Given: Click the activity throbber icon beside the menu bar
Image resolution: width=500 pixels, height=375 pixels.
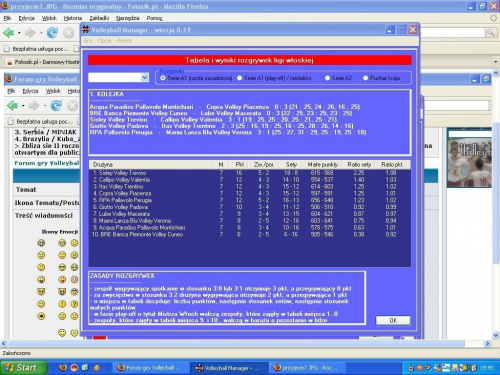Looking at the screenshot, I should (x=493, y=18).
